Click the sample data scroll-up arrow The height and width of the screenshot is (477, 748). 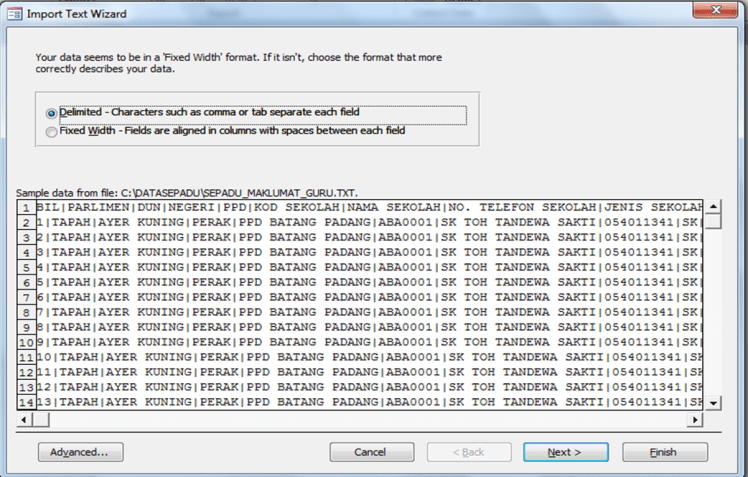pos(713,207)
